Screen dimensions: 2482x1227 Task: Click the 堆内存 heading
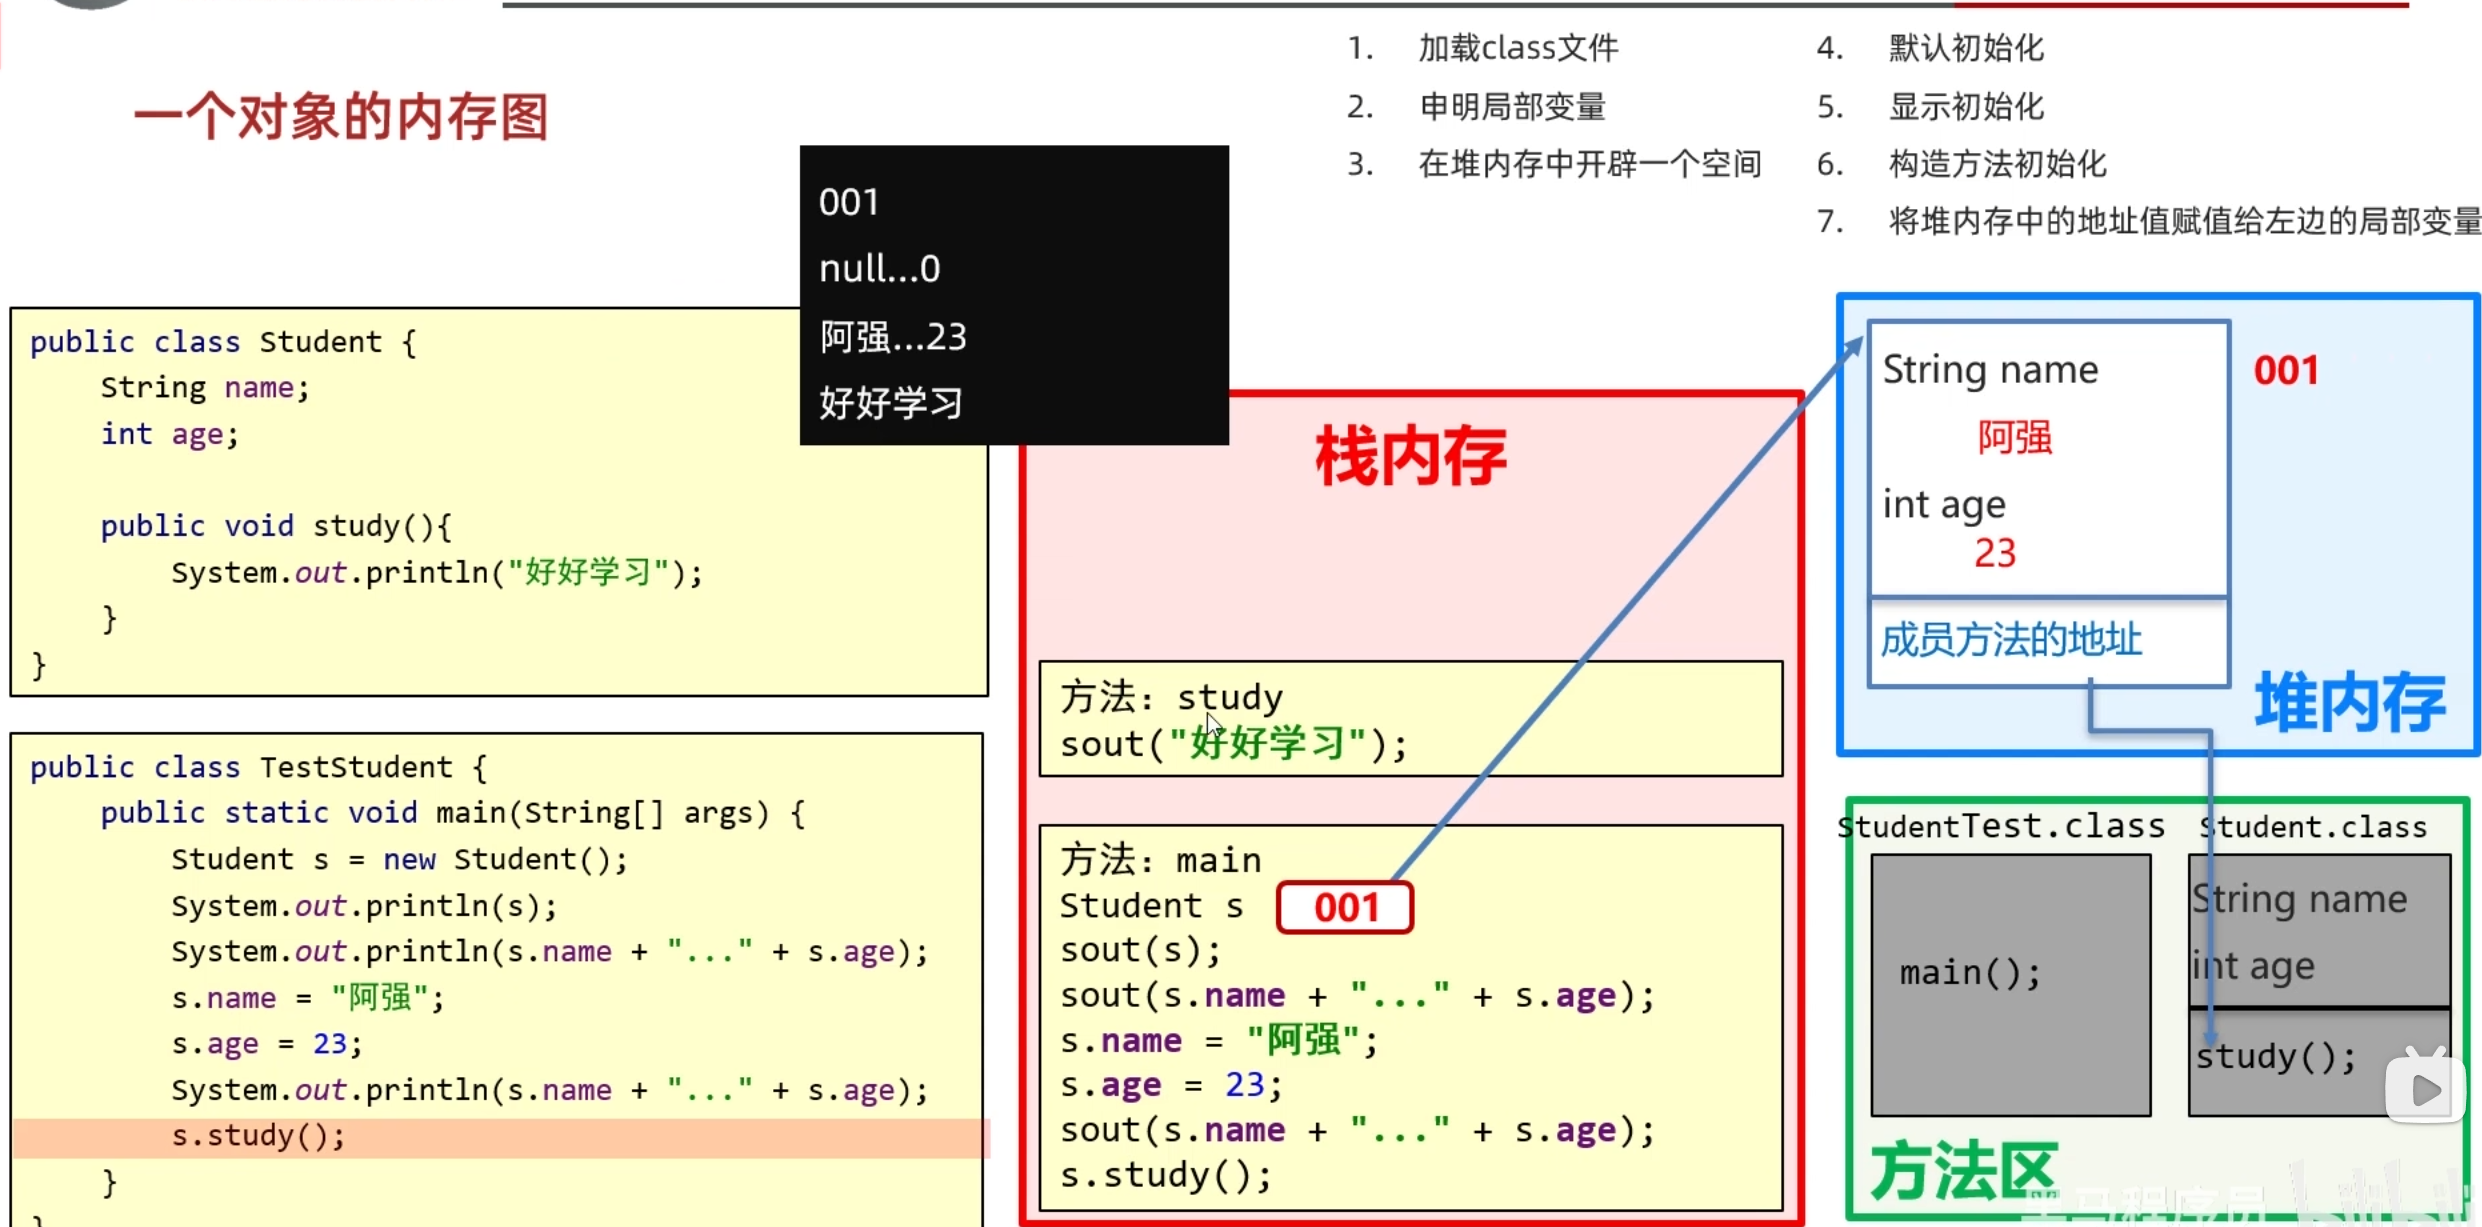pos(2350,701)
